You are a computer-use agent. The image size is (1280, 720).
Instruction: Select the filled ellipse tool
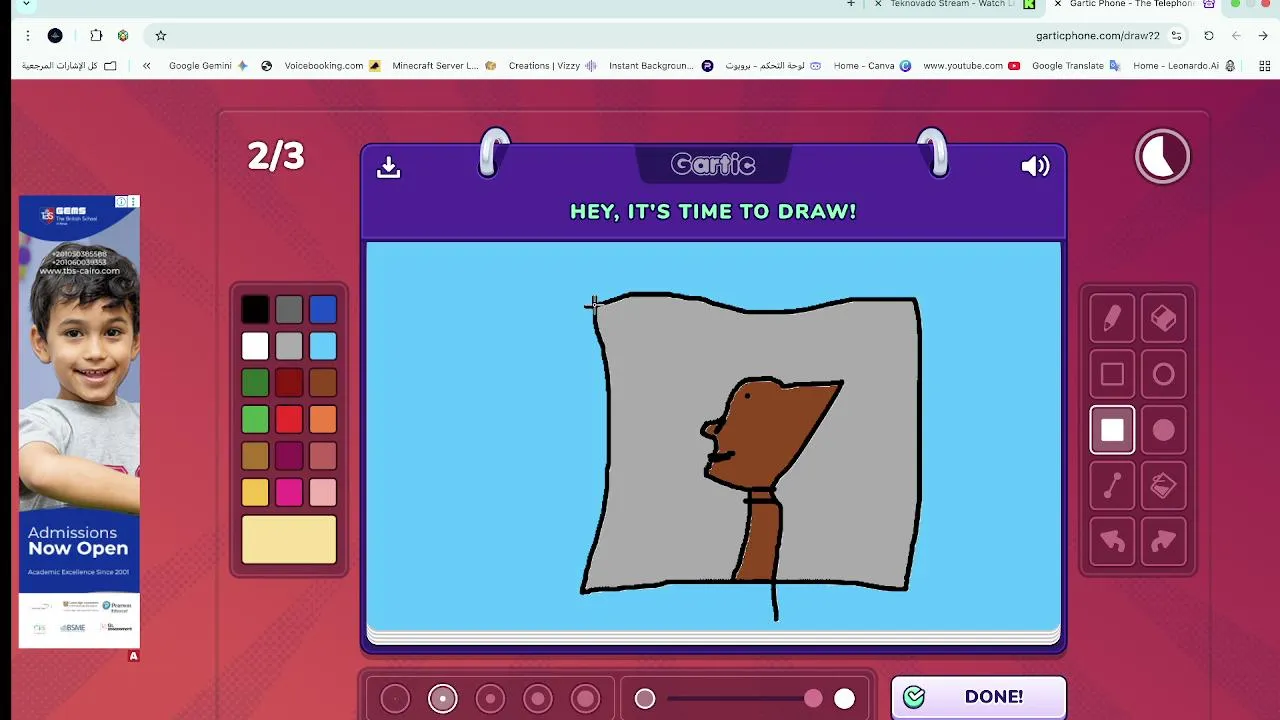tap(1163, 430)
